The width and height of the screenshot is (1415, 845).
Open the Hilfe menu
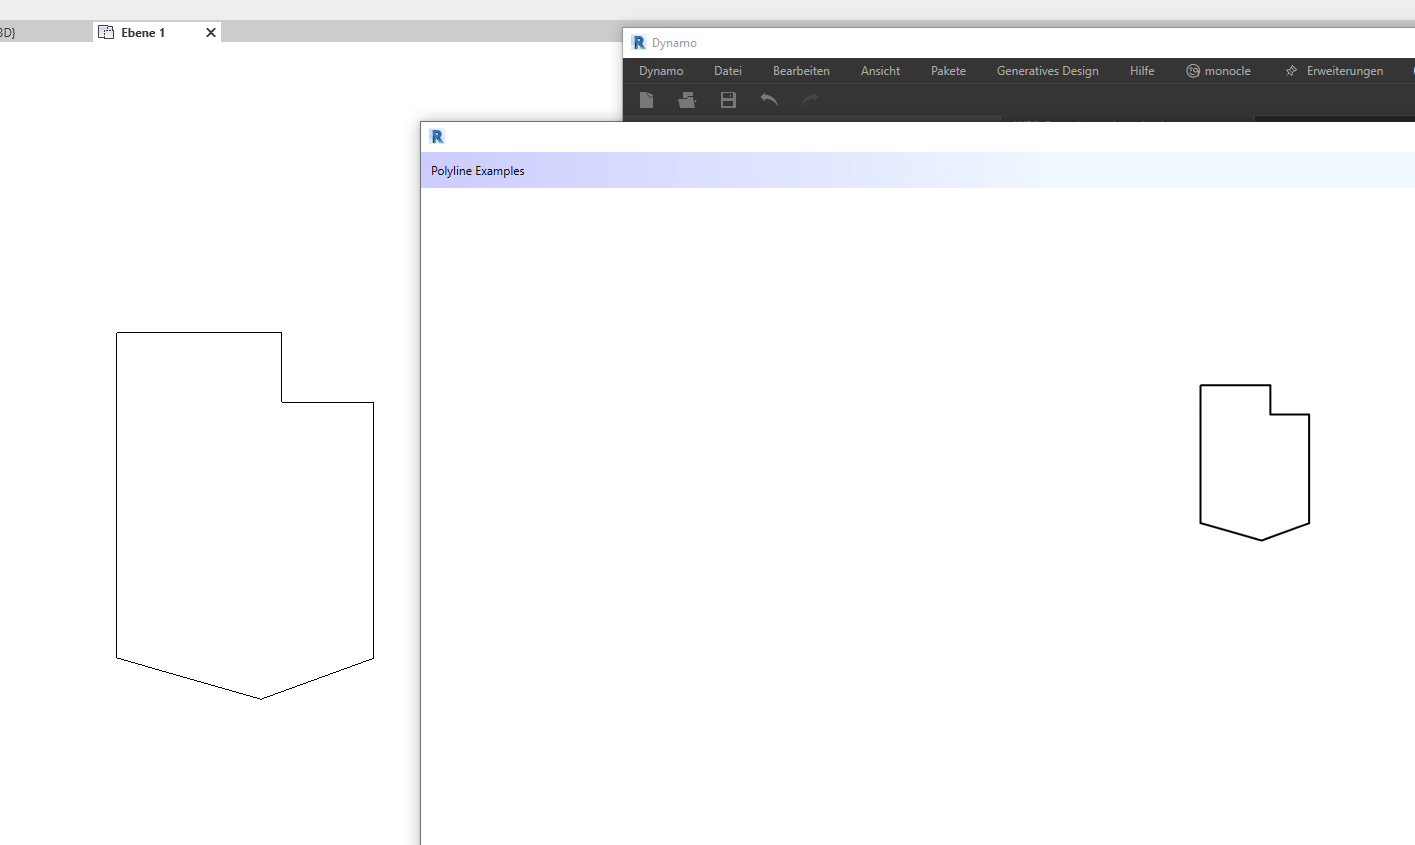point(1141,70)
